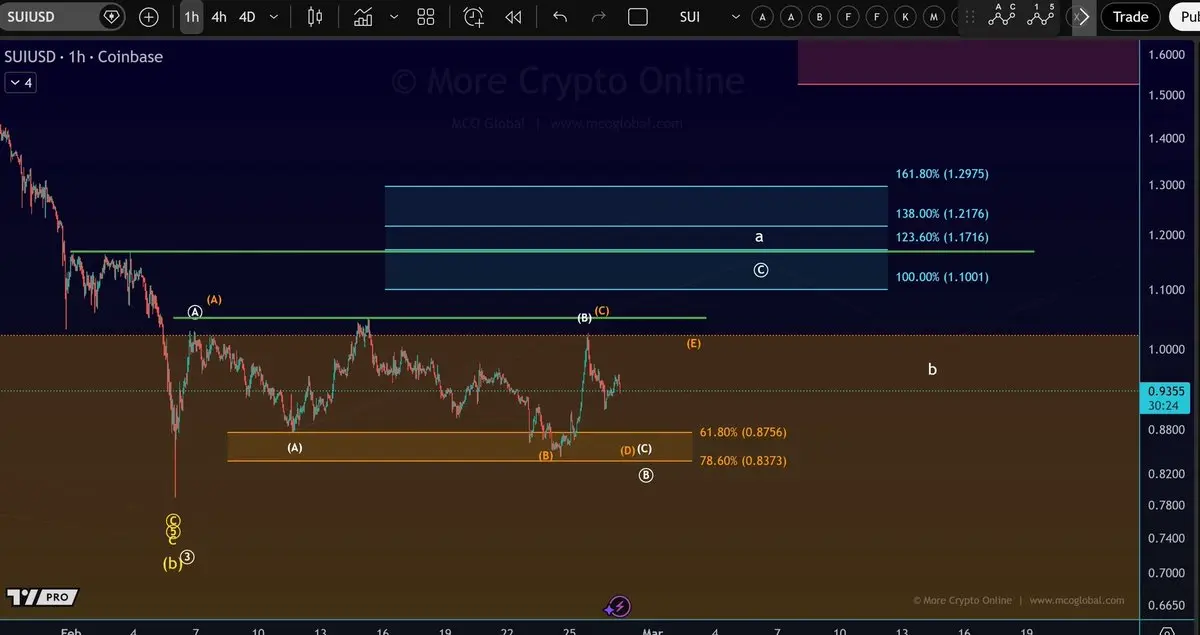Open the Indicators panel icon
This screenshot has height=635, width=1200.
pyautogui.click(x=363, y=17)
